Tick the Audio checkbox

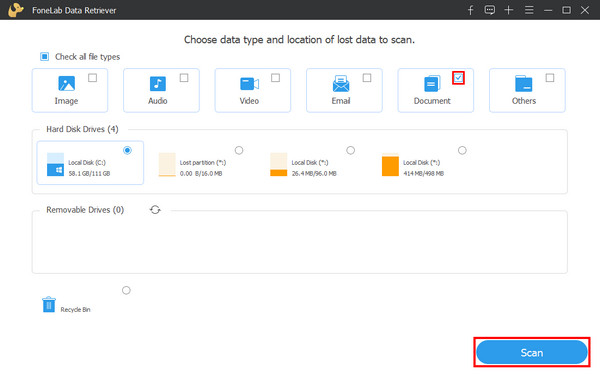[x=184, y=78]
